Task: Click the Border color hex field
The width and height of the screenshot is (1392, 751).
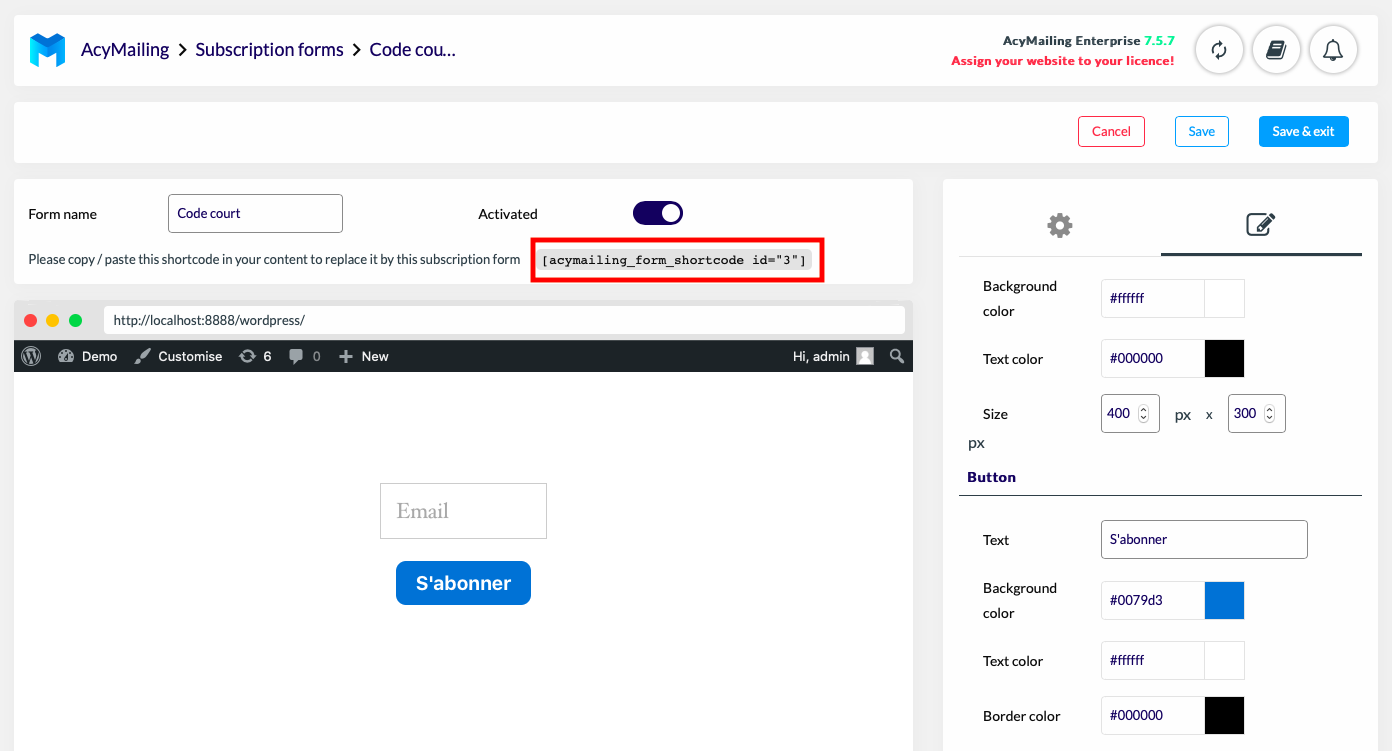Action: tap(1153, 715)
